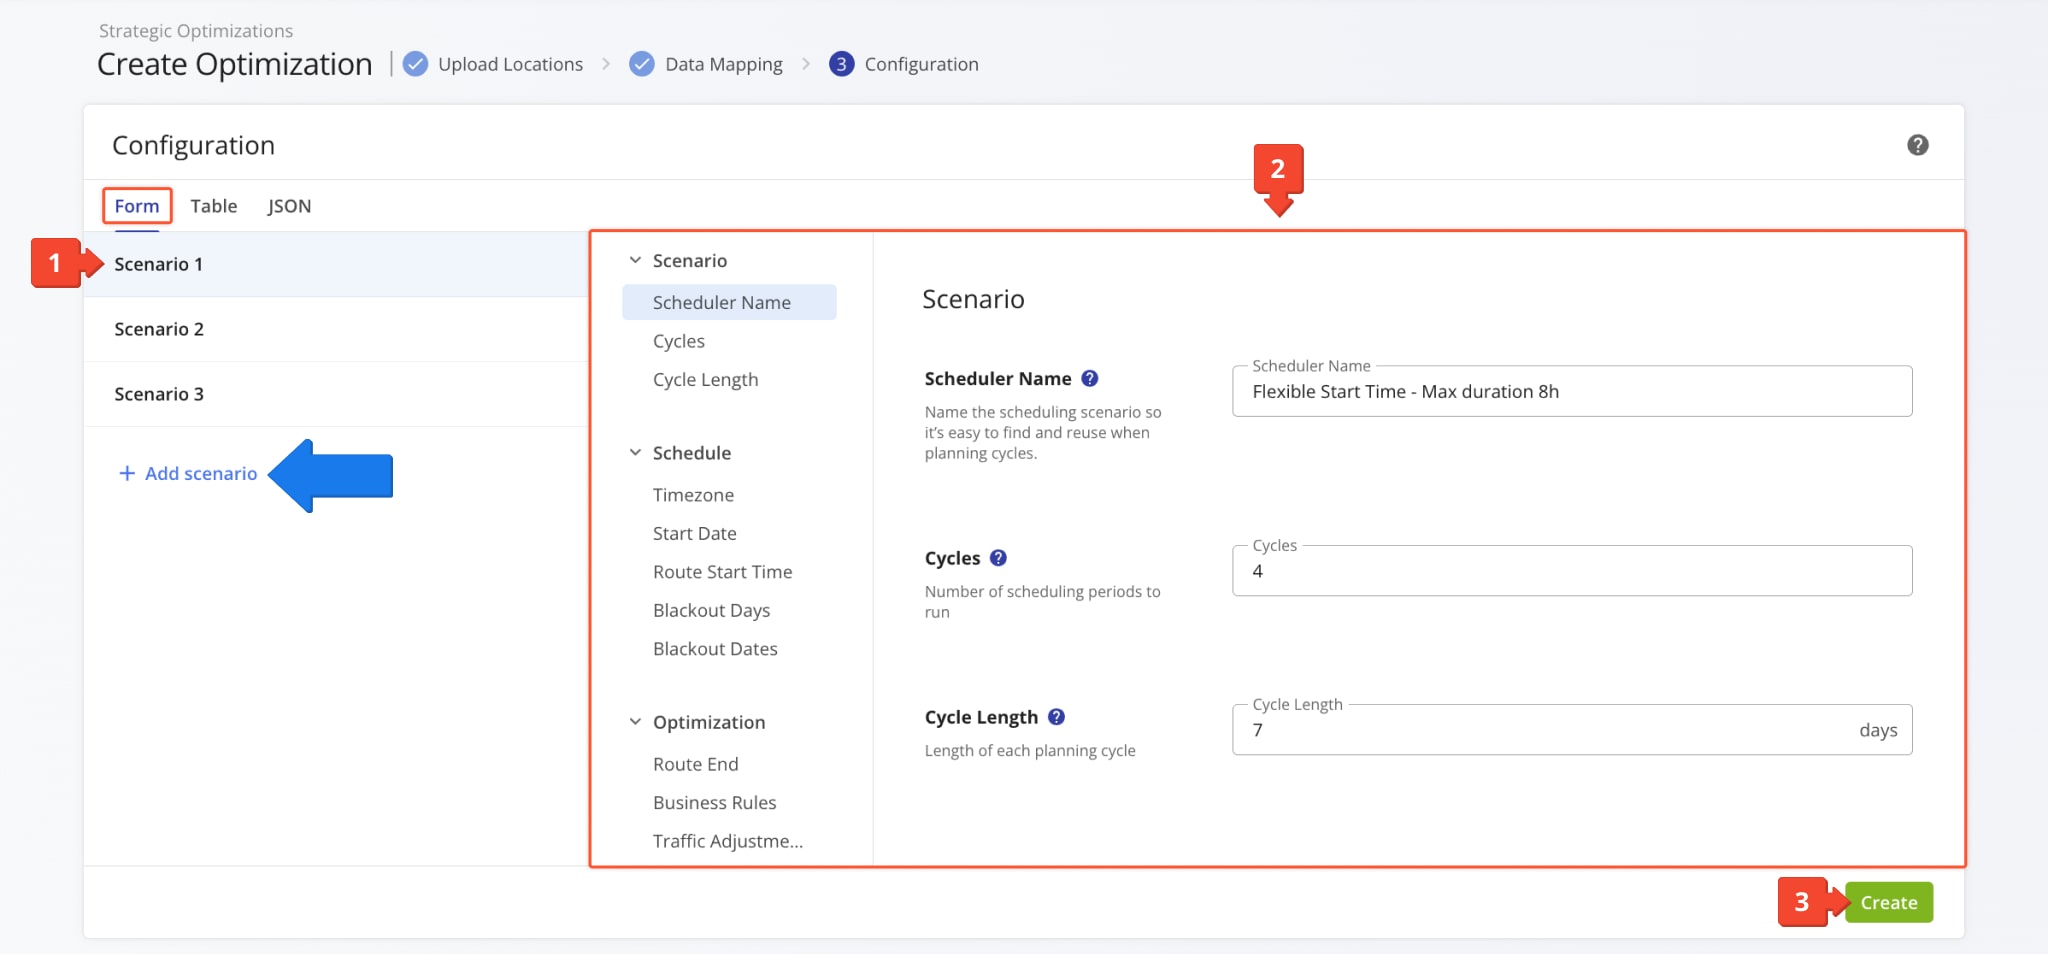Click the Schedule group heading in nav
2048x954 pixels.
point(692,452)
